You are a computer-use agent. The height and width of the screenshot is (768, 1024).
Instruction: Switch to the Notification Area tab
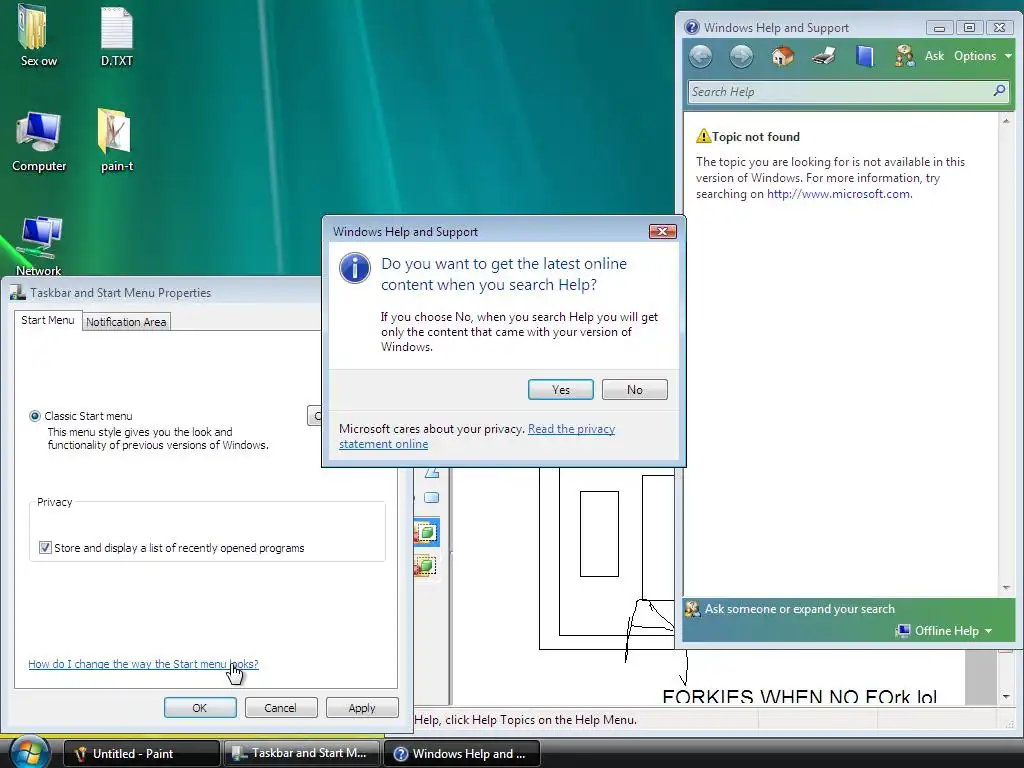click(x=126, y=322)
